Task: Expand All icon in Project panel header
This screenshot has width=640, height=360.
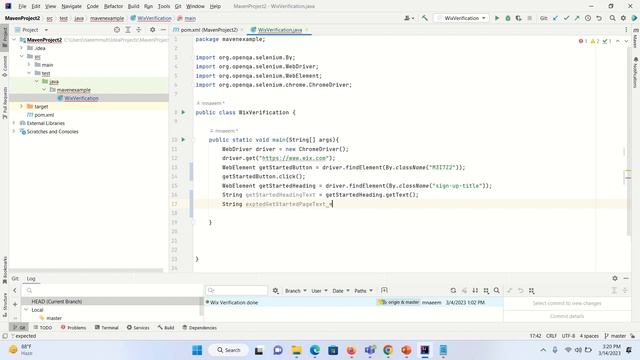Action: pos(128,30)
